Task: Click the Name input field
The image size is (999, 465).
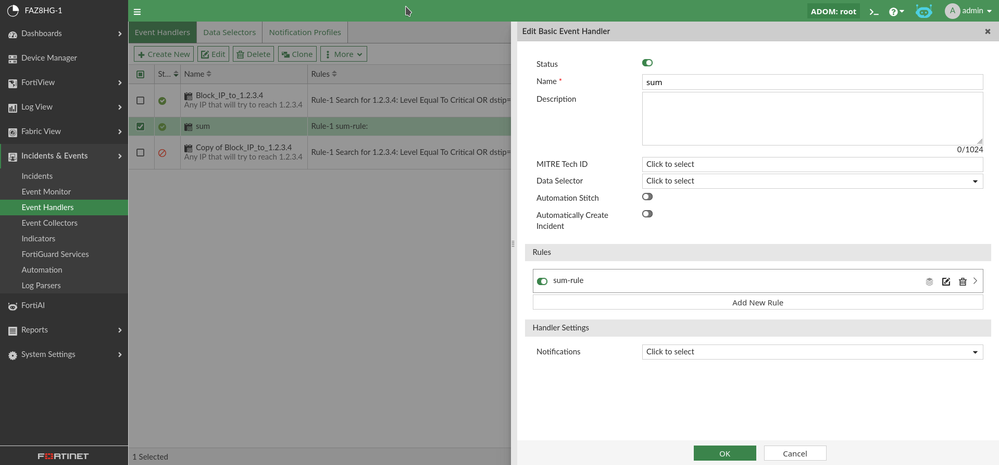Action: point(812,82)
